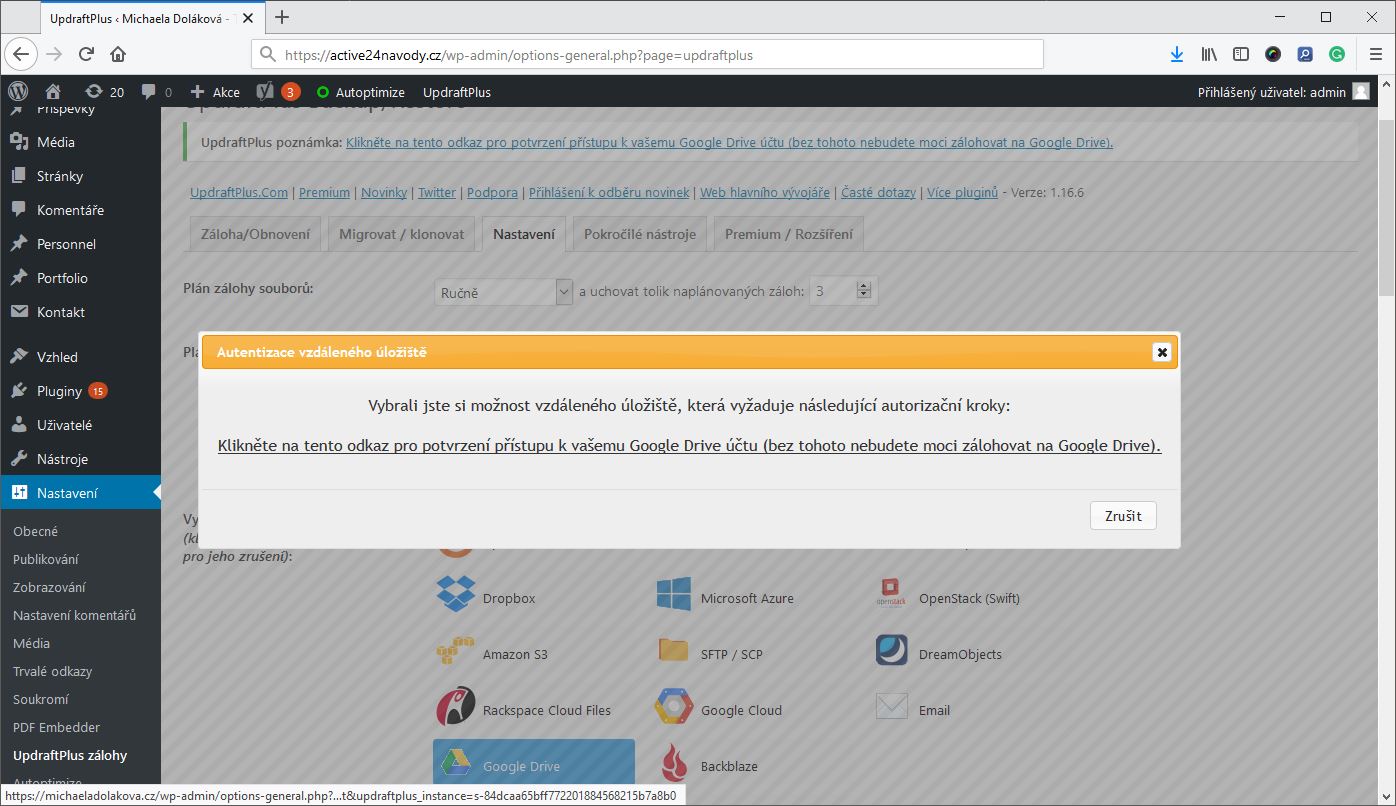
Task: Click the Google Drive authorization link in dialog
Action: pyautogui.click(x=689, y=446)
